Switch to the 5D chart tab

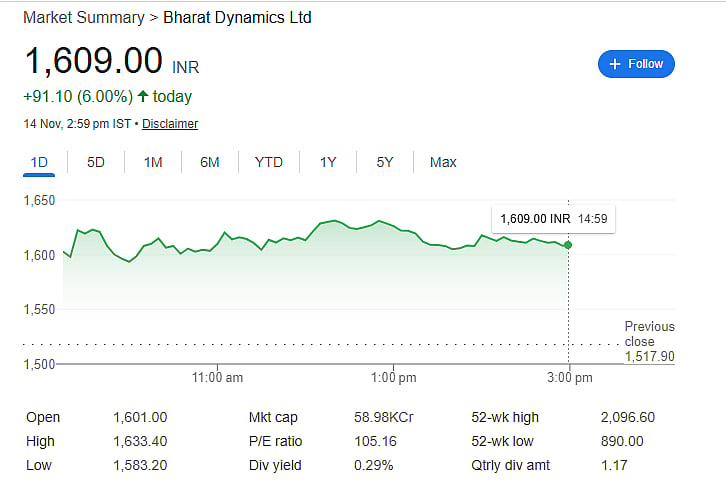tap(96, 162)
